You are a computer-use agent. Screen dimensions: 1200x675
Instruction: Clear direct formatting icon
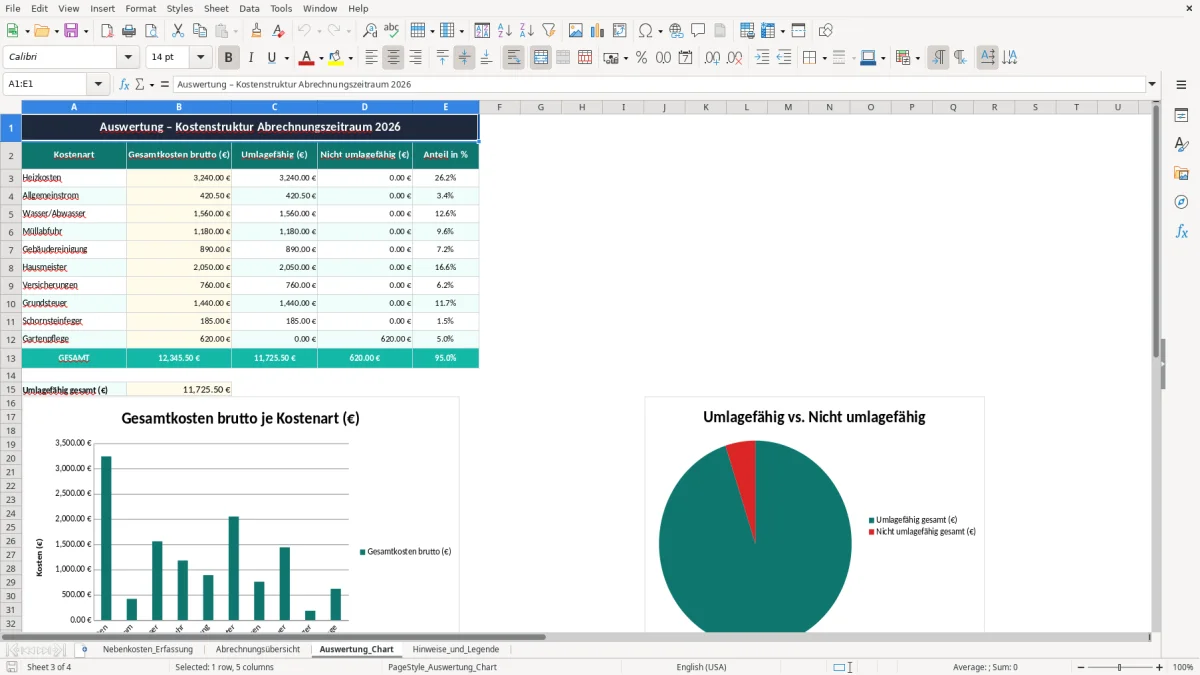click(x=278, y=30)
